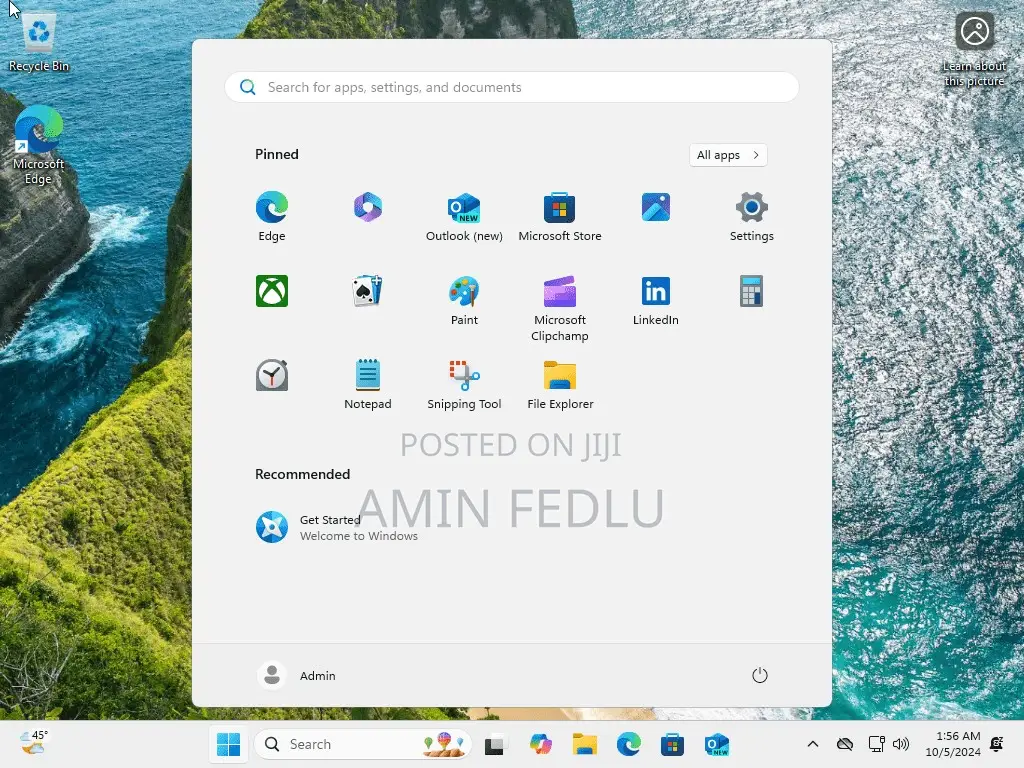Open Settings from the Start menu
Image resolution: width=1024 pixels, height=768 pixels.
tap(751, 206)
